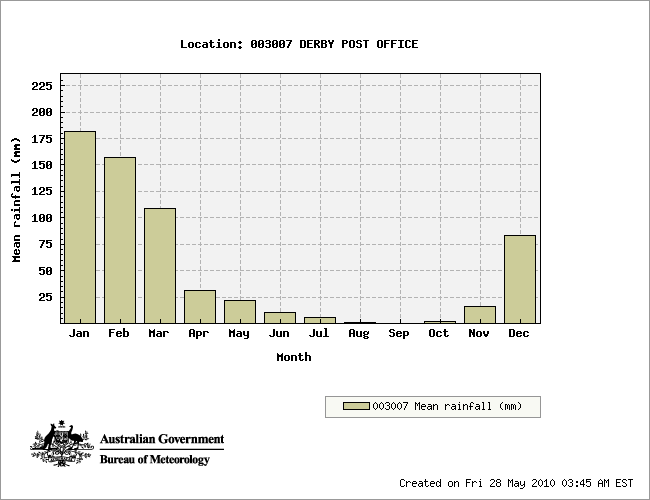Click the '003007 Mean rainfall (mm)' legend label
Screen dimensions: 650x500
point(441,406)
